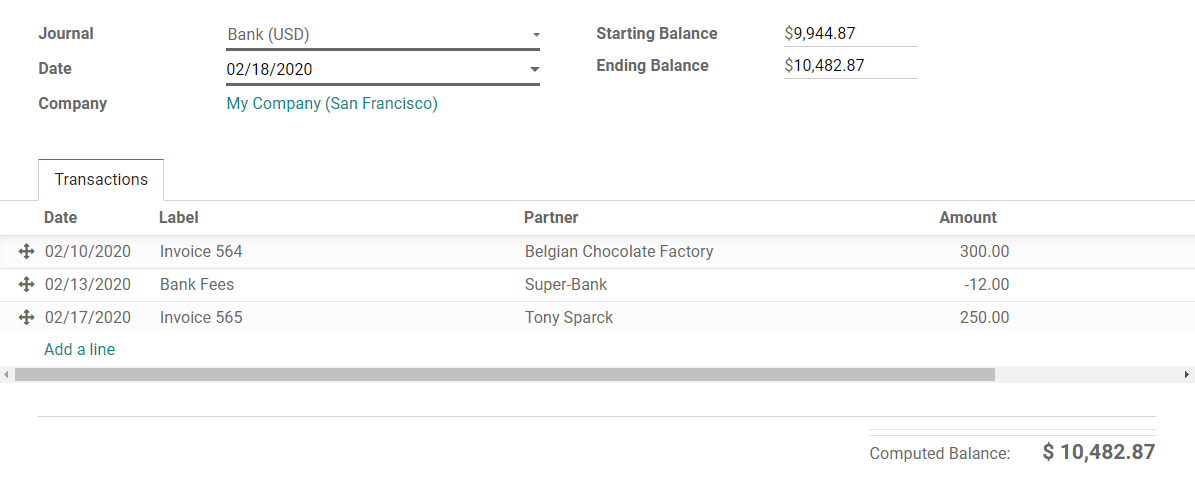Edit the Starting Balance field
This screenshot has height=482, width=1195.
[850, 34]
